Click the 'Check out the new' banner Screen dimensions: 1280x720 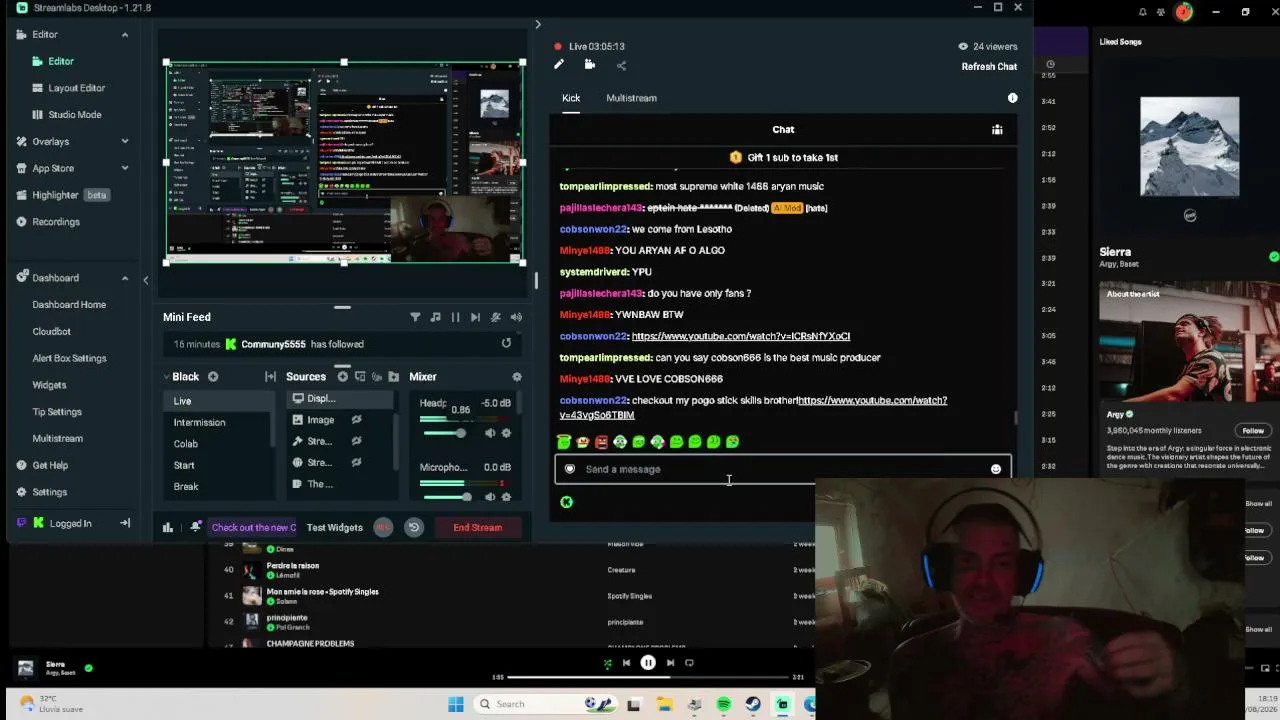(x=254, y=527)
